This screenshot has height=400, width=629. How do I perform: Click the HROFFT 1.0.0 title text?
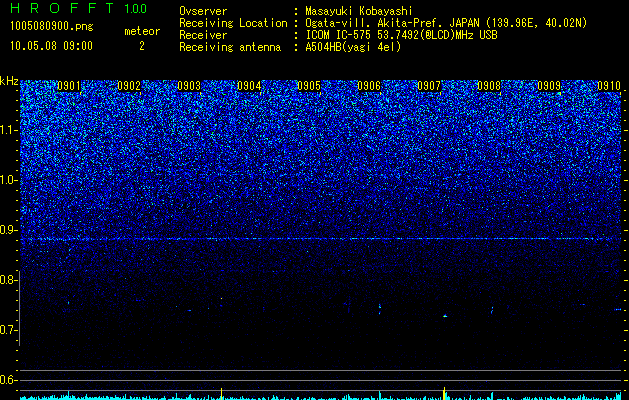[x=79, y=8]
